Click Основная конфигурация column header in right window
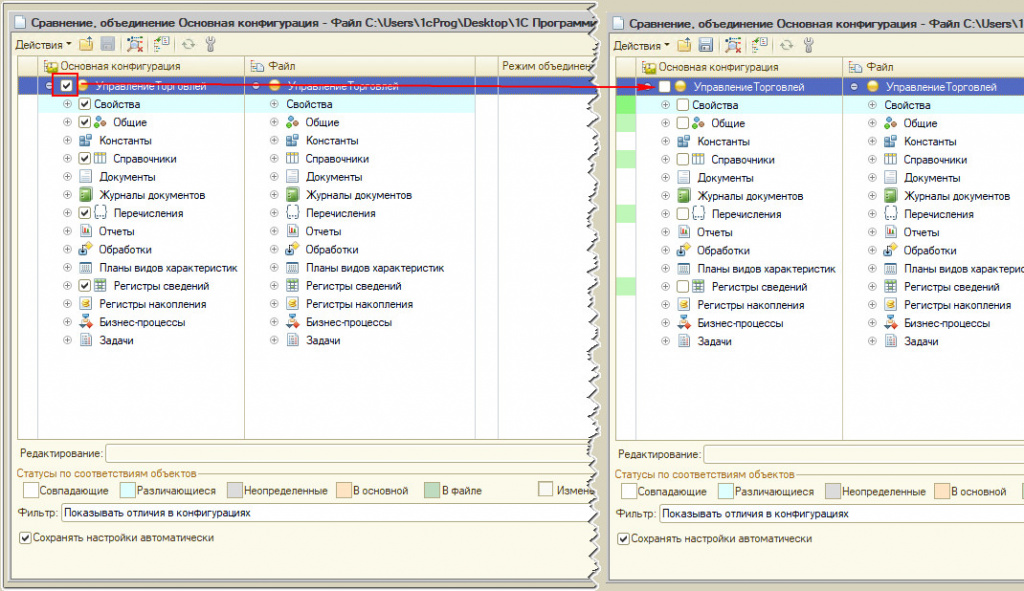 (739, 67)
